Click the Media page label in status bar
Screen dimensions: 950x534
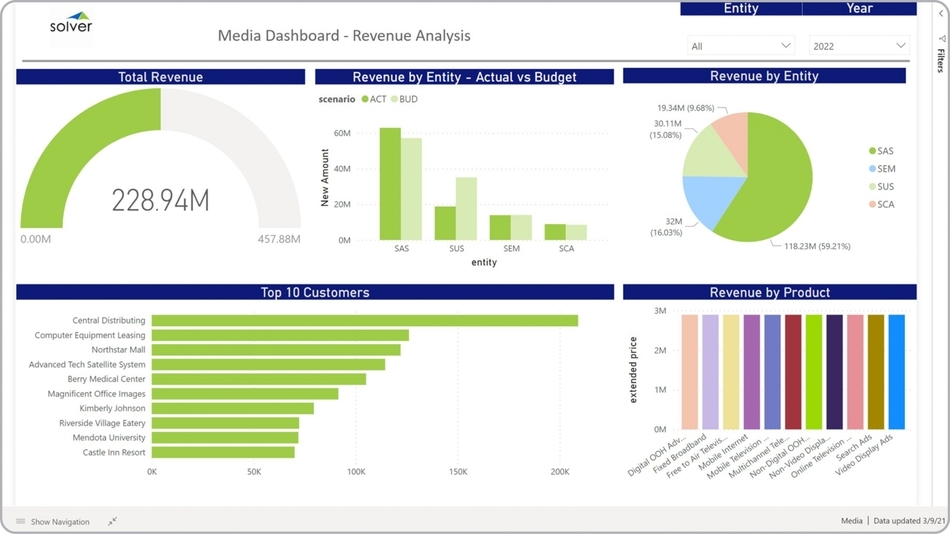pos(851,521)
